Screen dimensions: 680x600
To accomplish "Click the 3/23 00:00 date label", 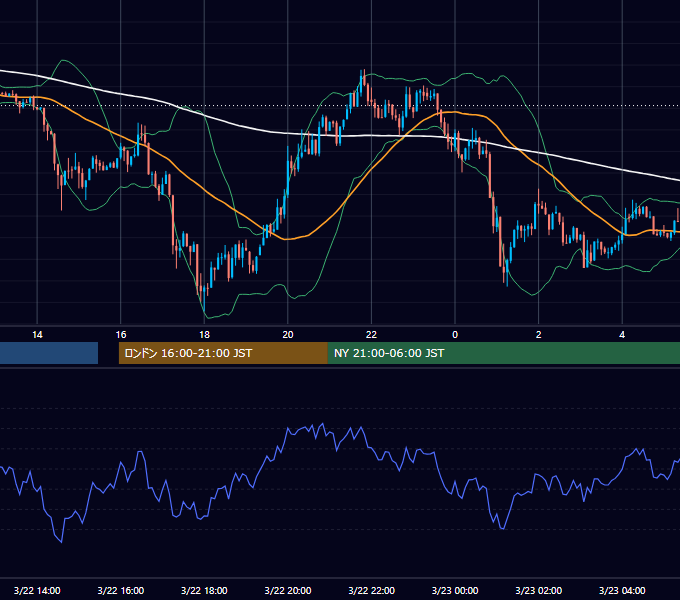I will pyautogui.click(x=455, y=590).
